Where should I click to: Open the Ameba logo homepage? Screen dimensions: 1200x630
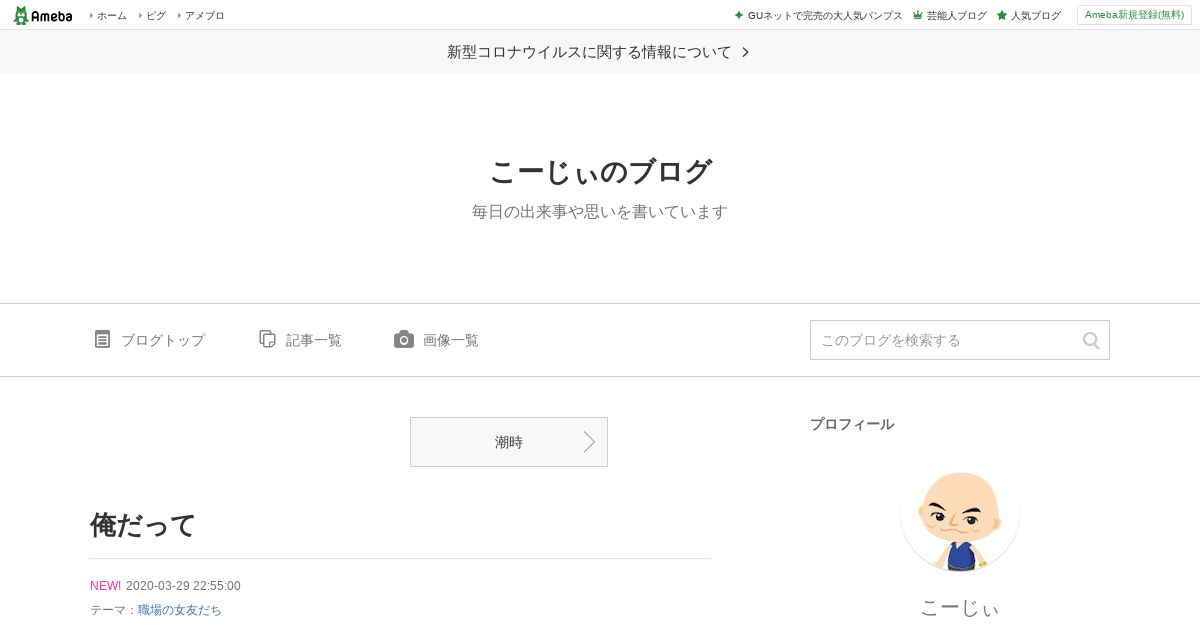coord(43,15)
